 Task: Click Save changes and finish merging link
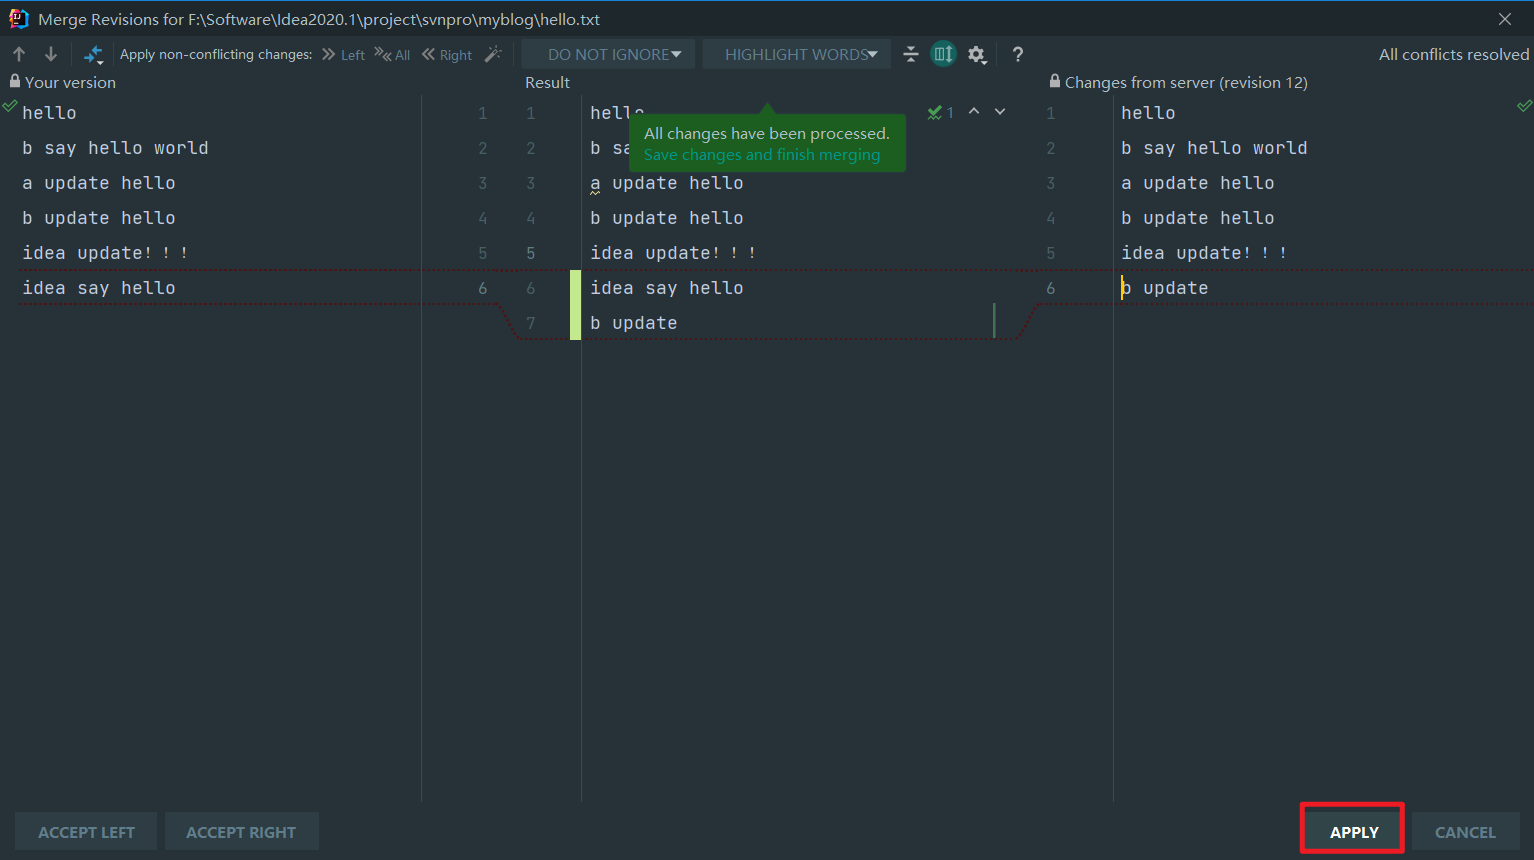762,155
